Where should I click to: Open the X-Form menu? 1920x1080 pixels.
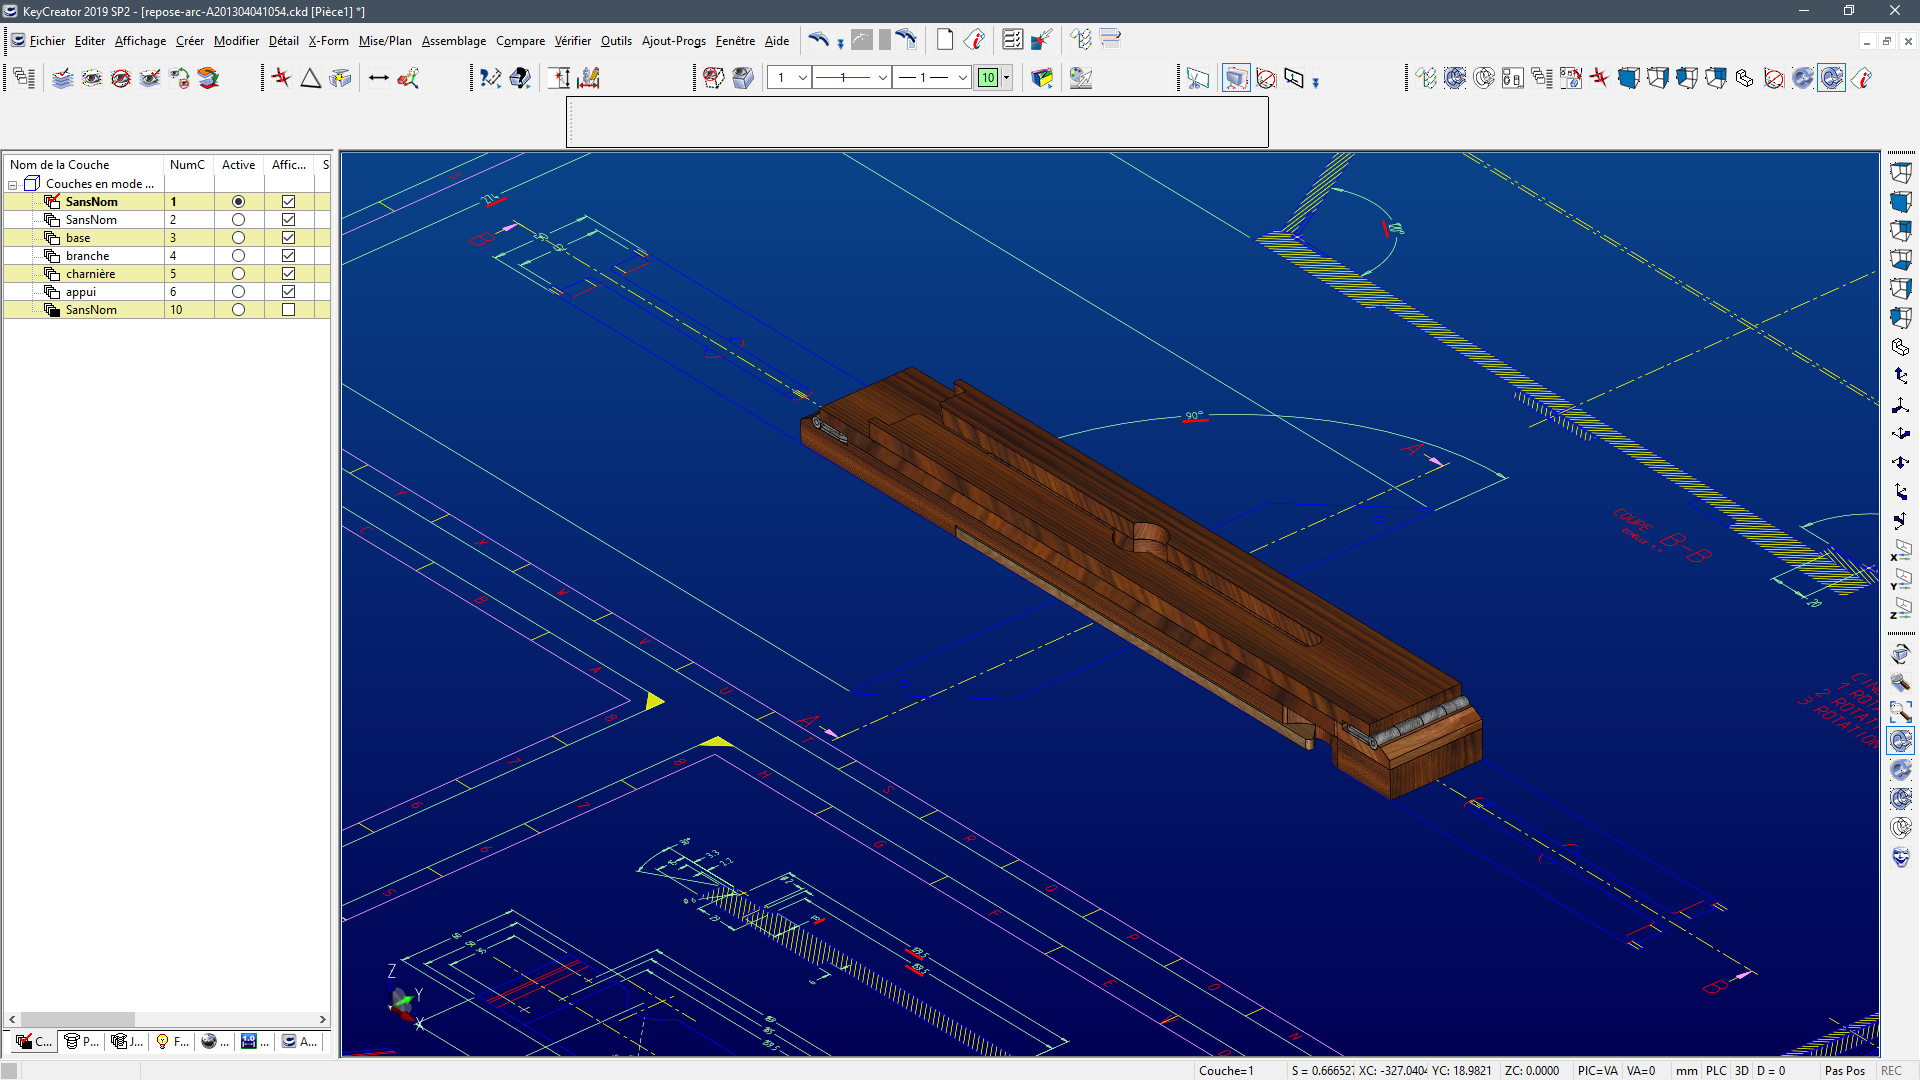click(x=328, y=41)
